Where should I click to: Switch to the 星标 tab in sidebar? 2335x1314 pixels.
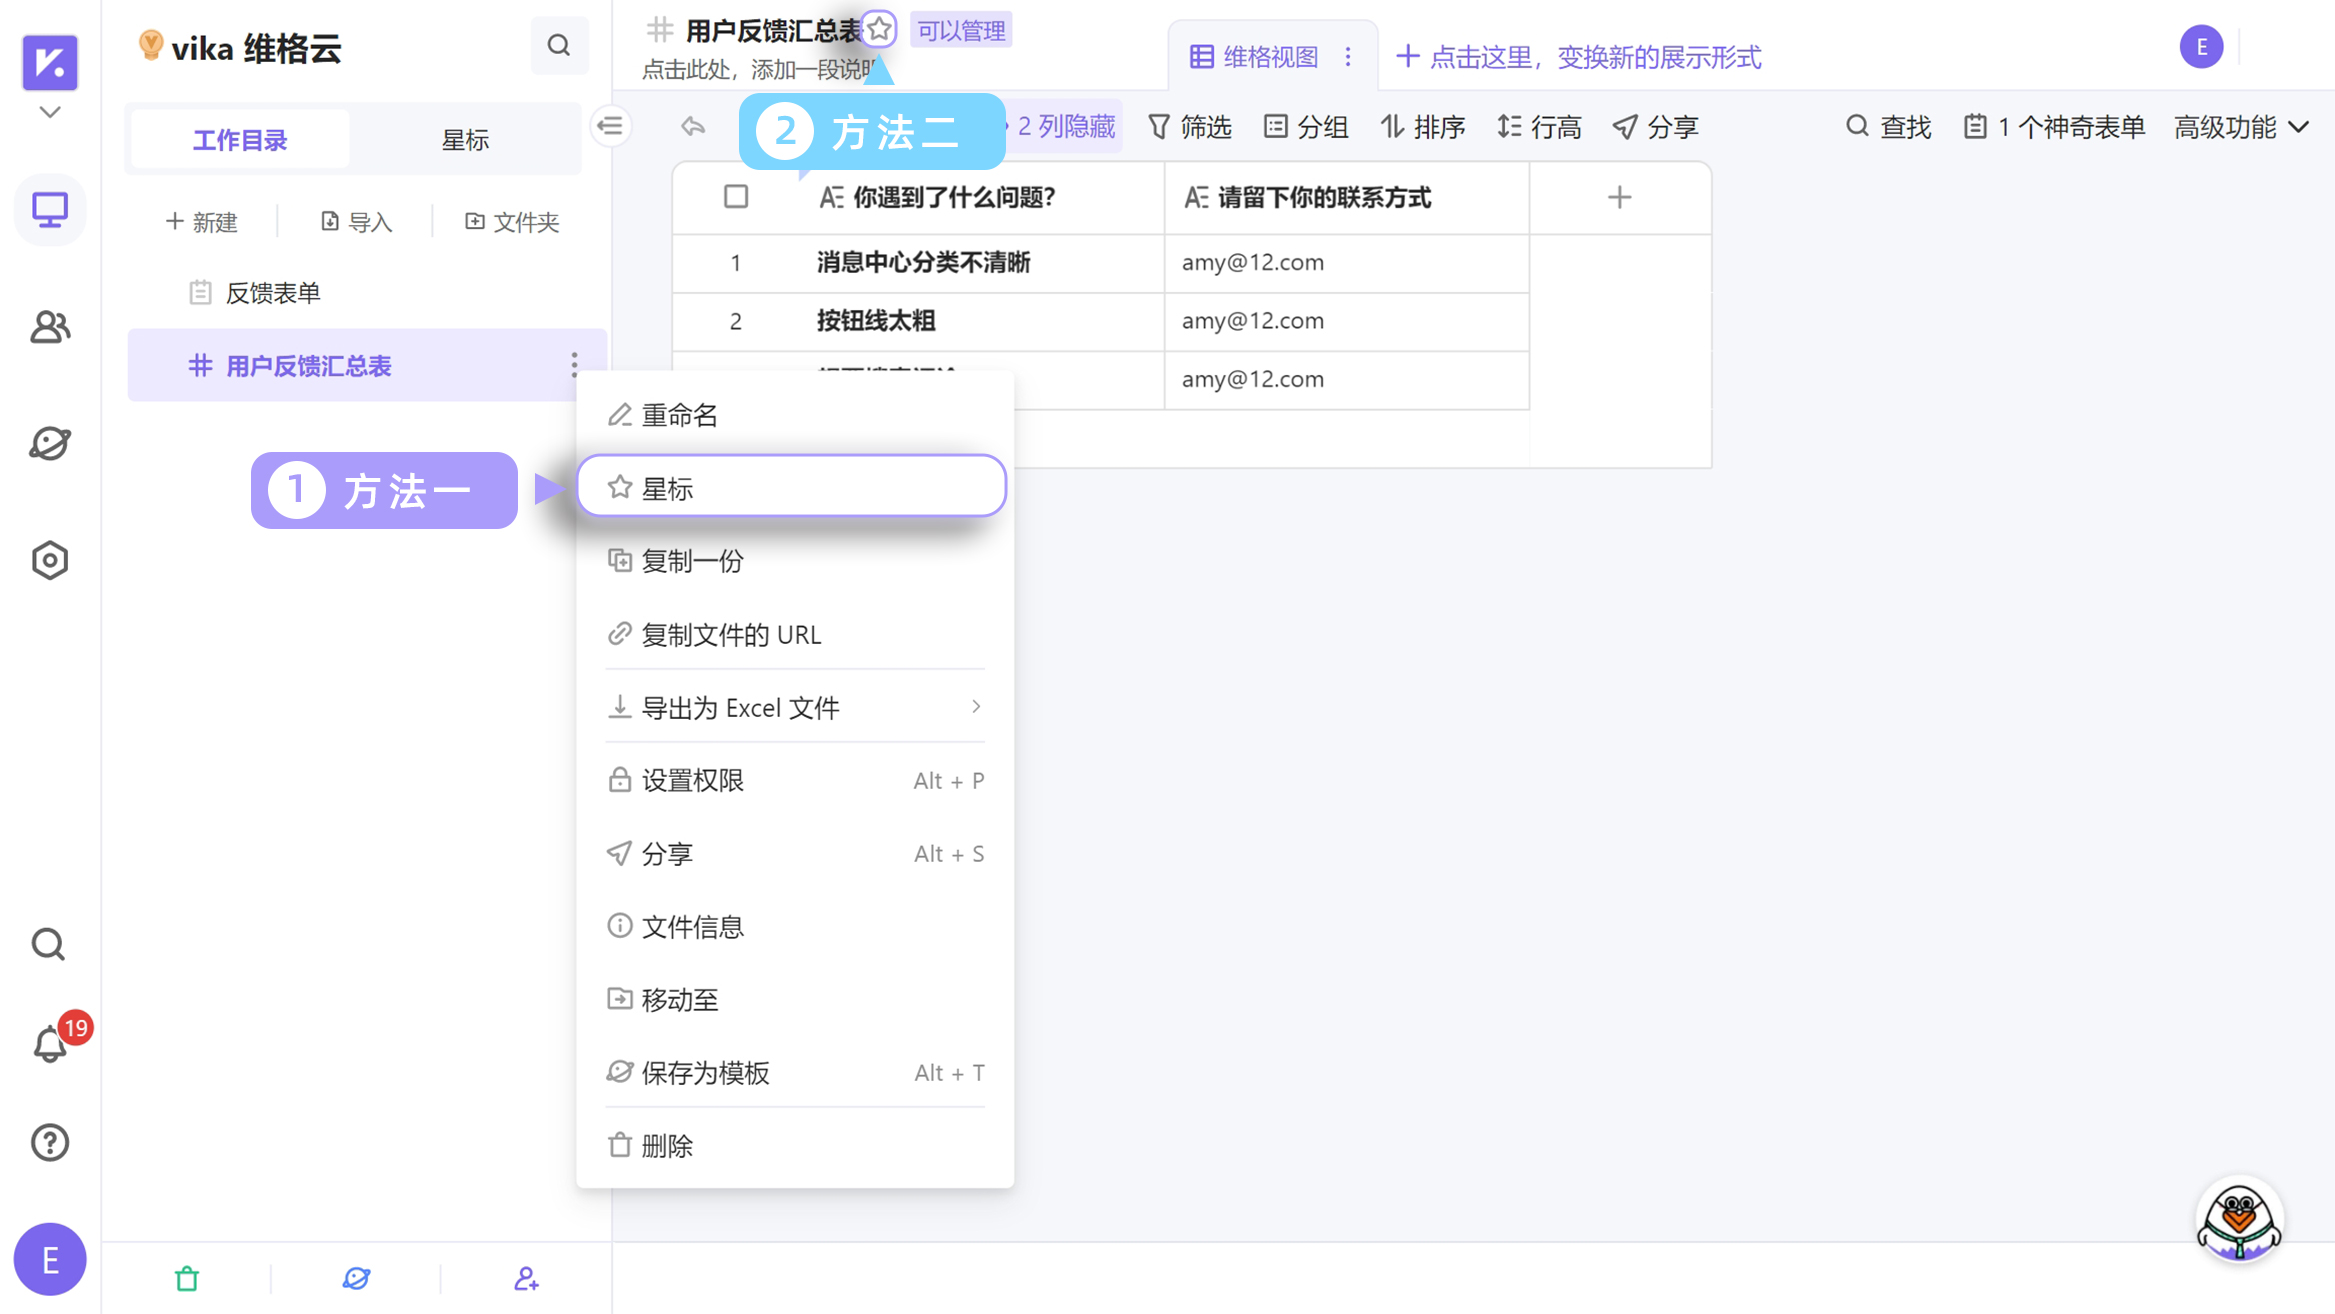click(466, 139)
